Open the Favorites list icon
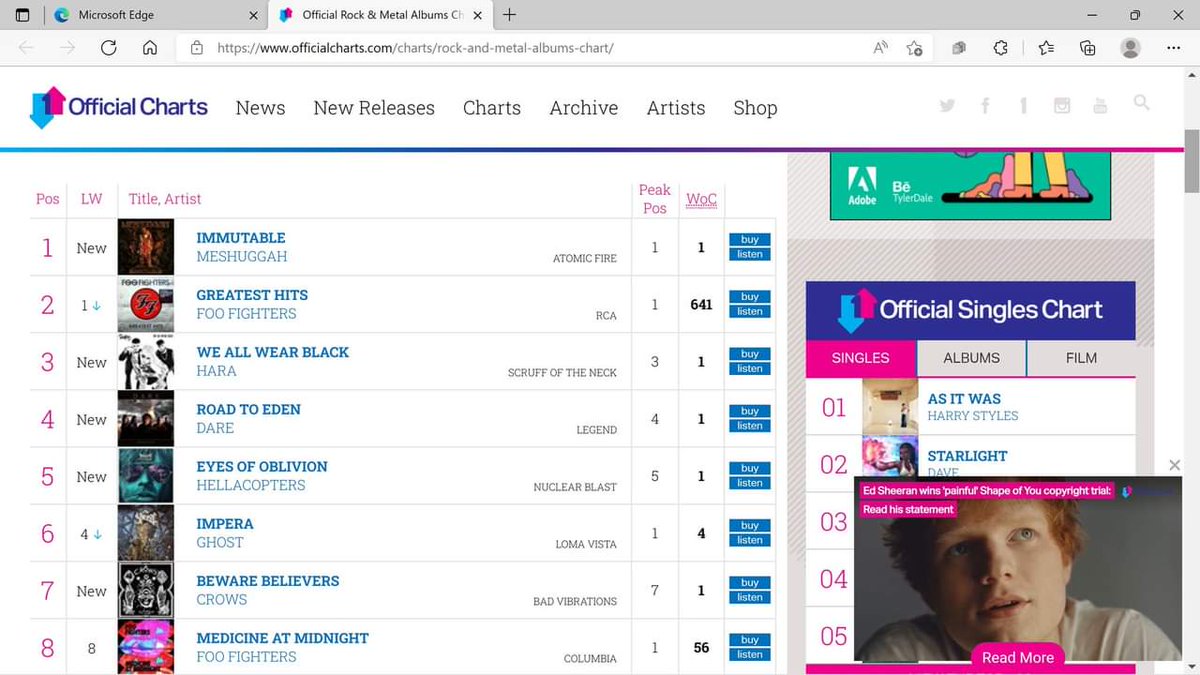This screenshot has width=1200, height=675. tap(1046, 48)
